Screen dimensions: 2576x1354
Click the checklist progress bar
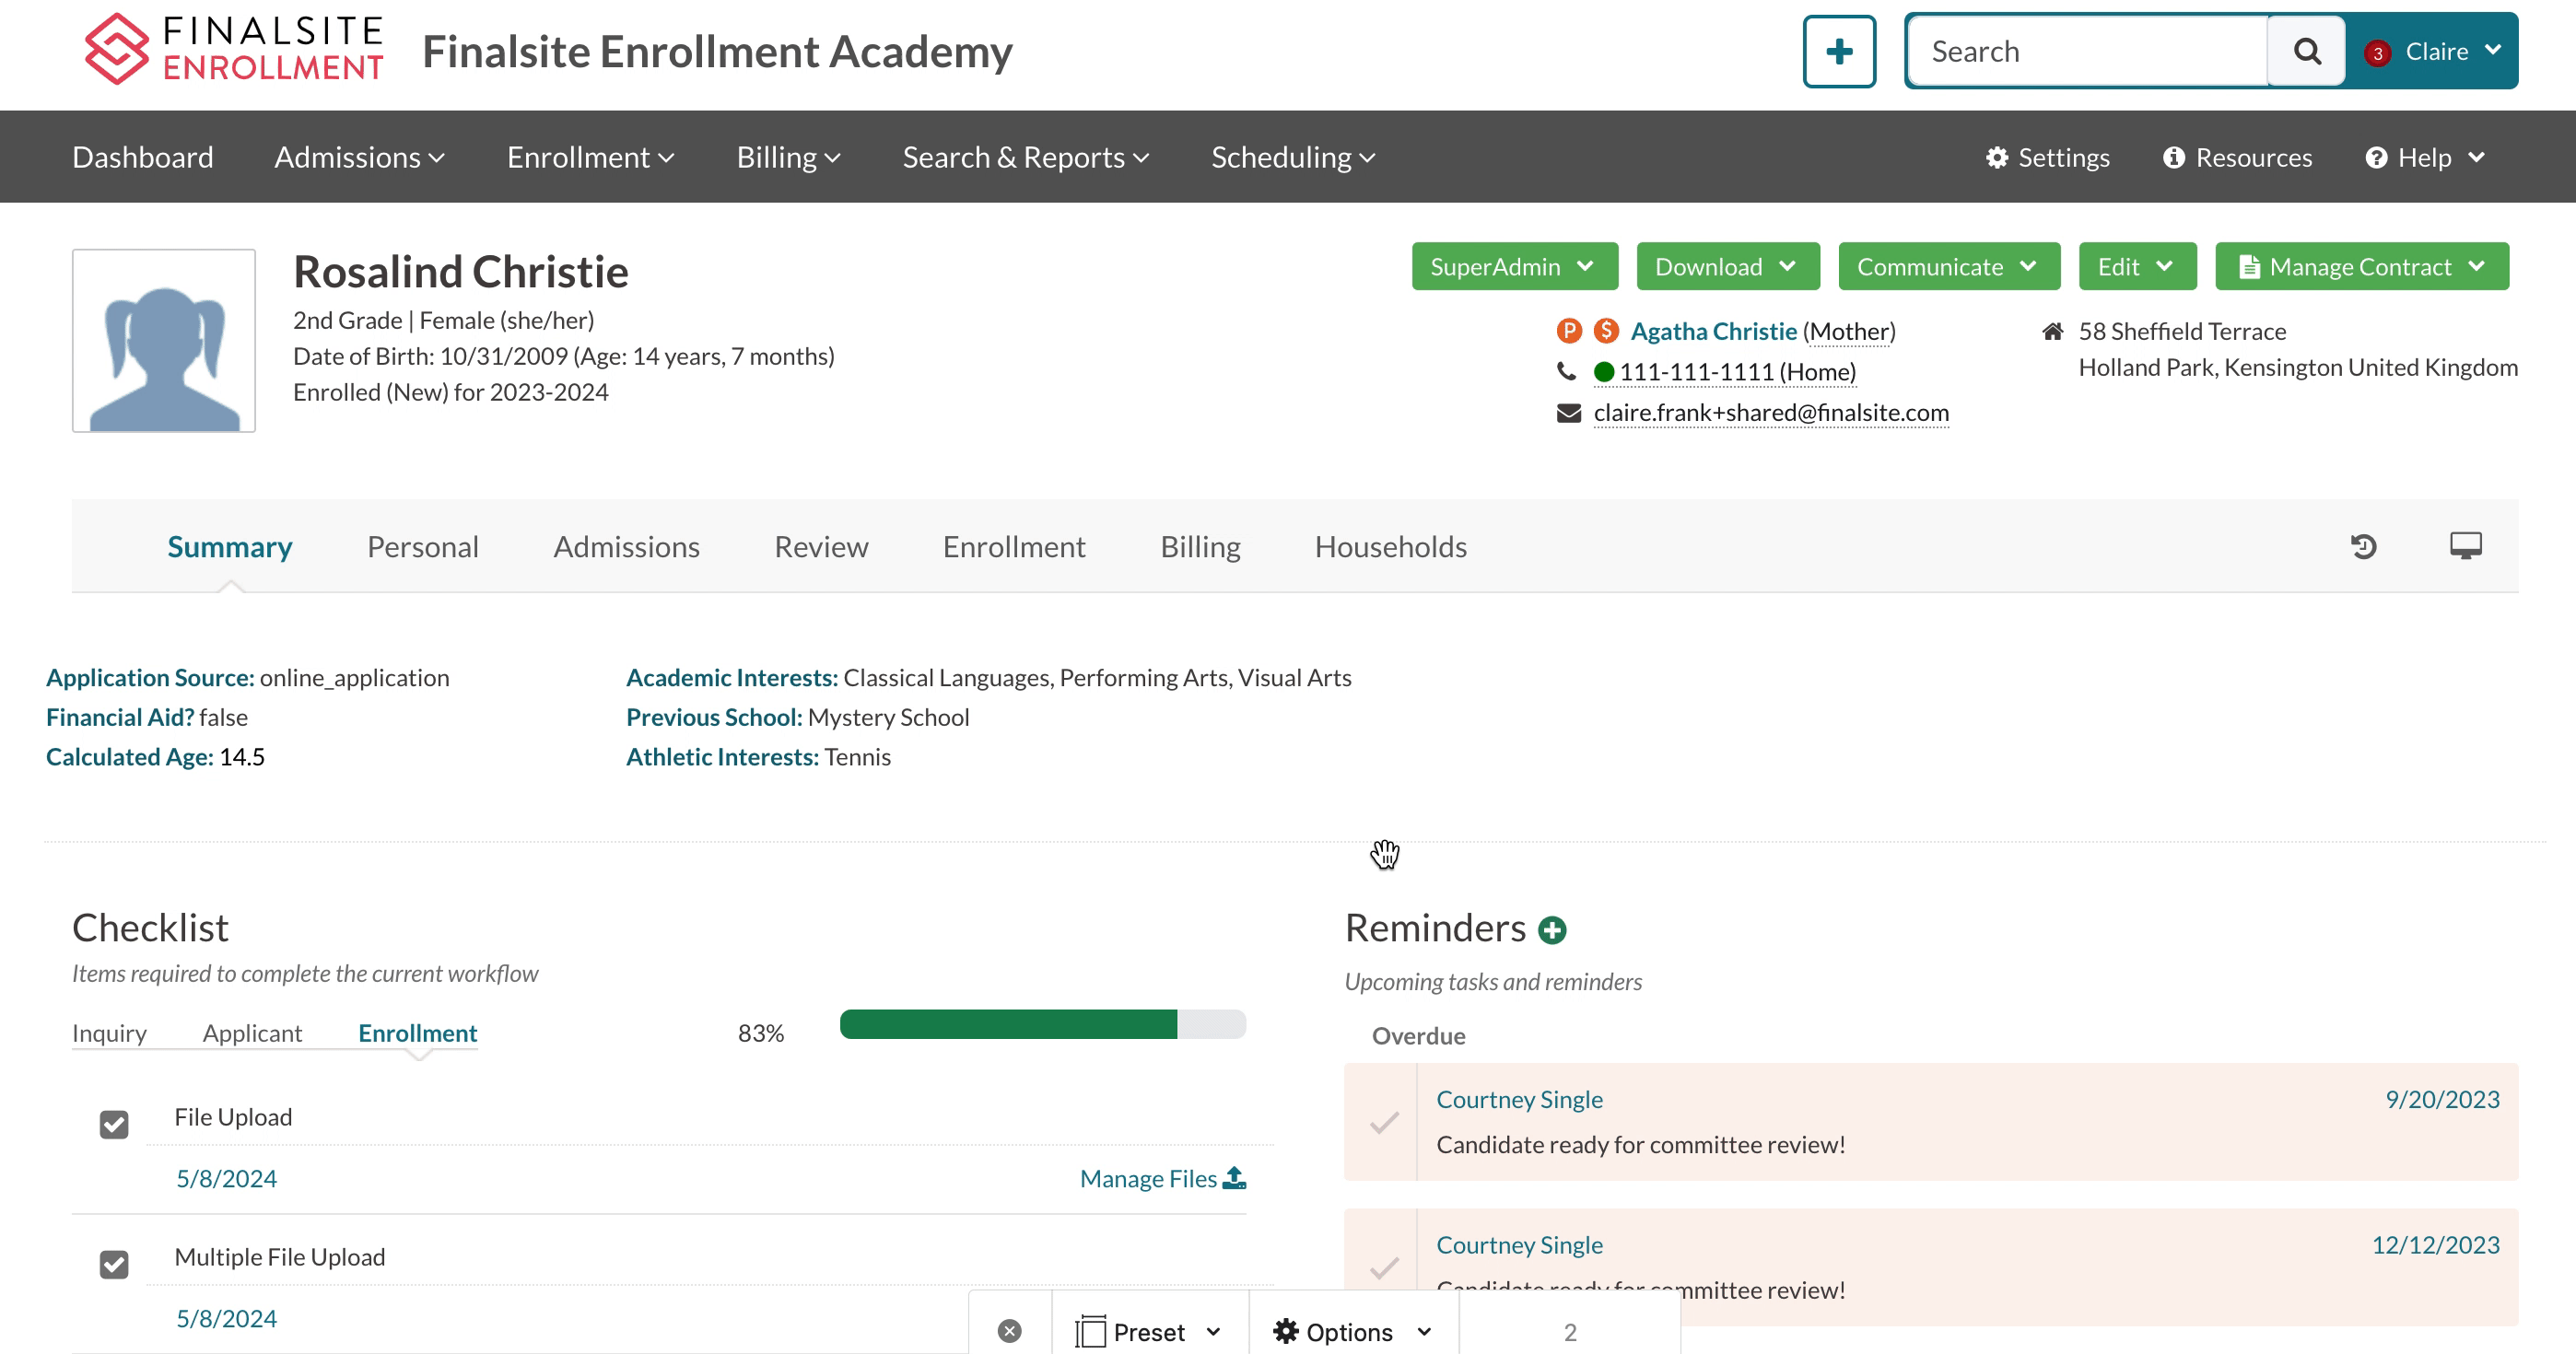(x=1042, y=1025)
